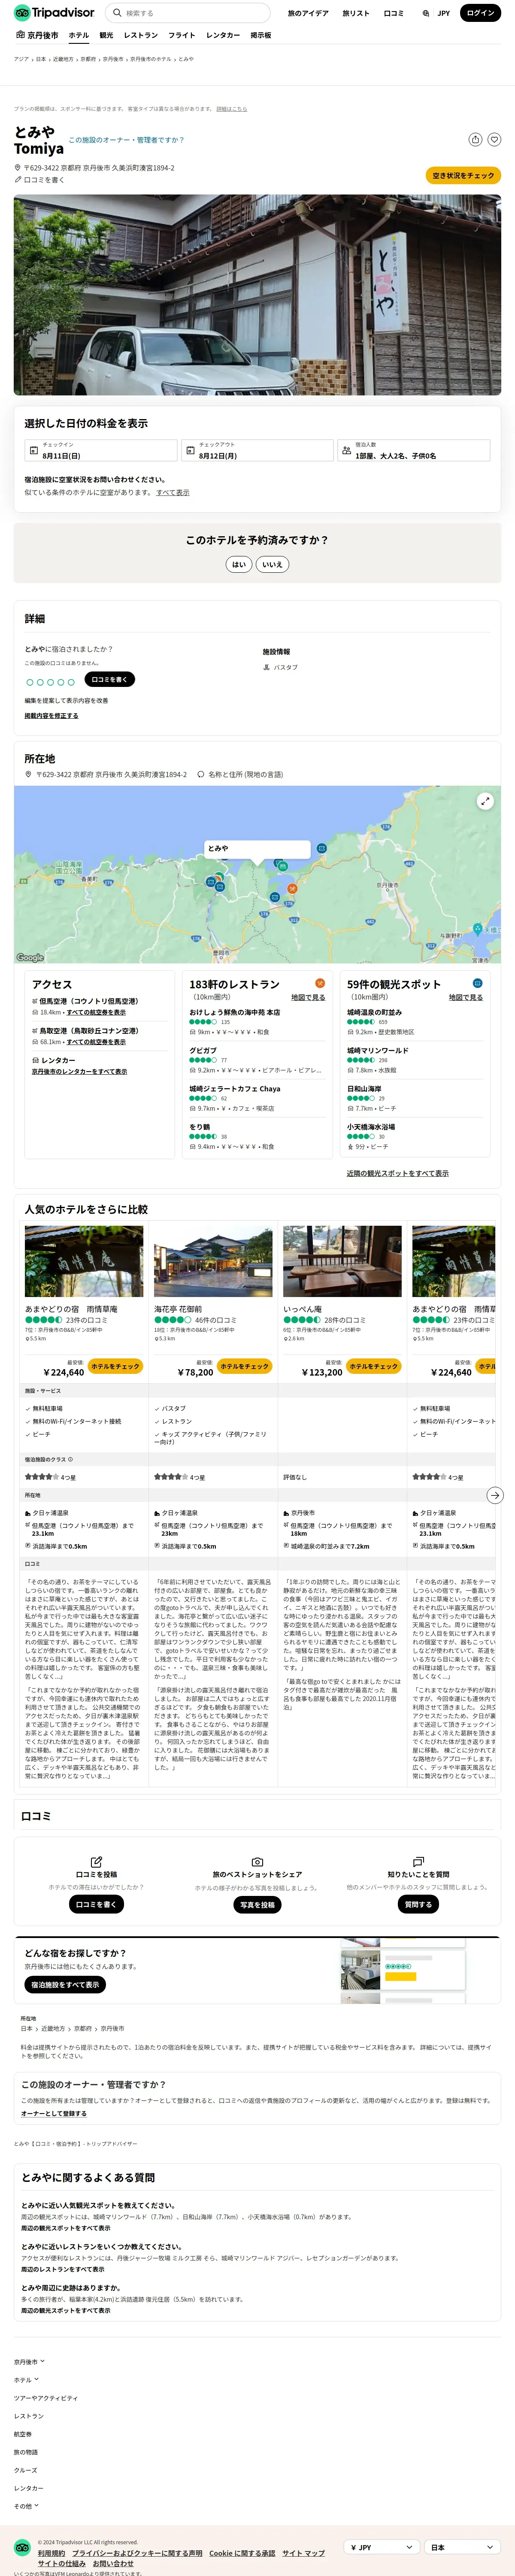Open 旅リスト in the top menu
The image size is (515, 2576).
click(356, 13)
